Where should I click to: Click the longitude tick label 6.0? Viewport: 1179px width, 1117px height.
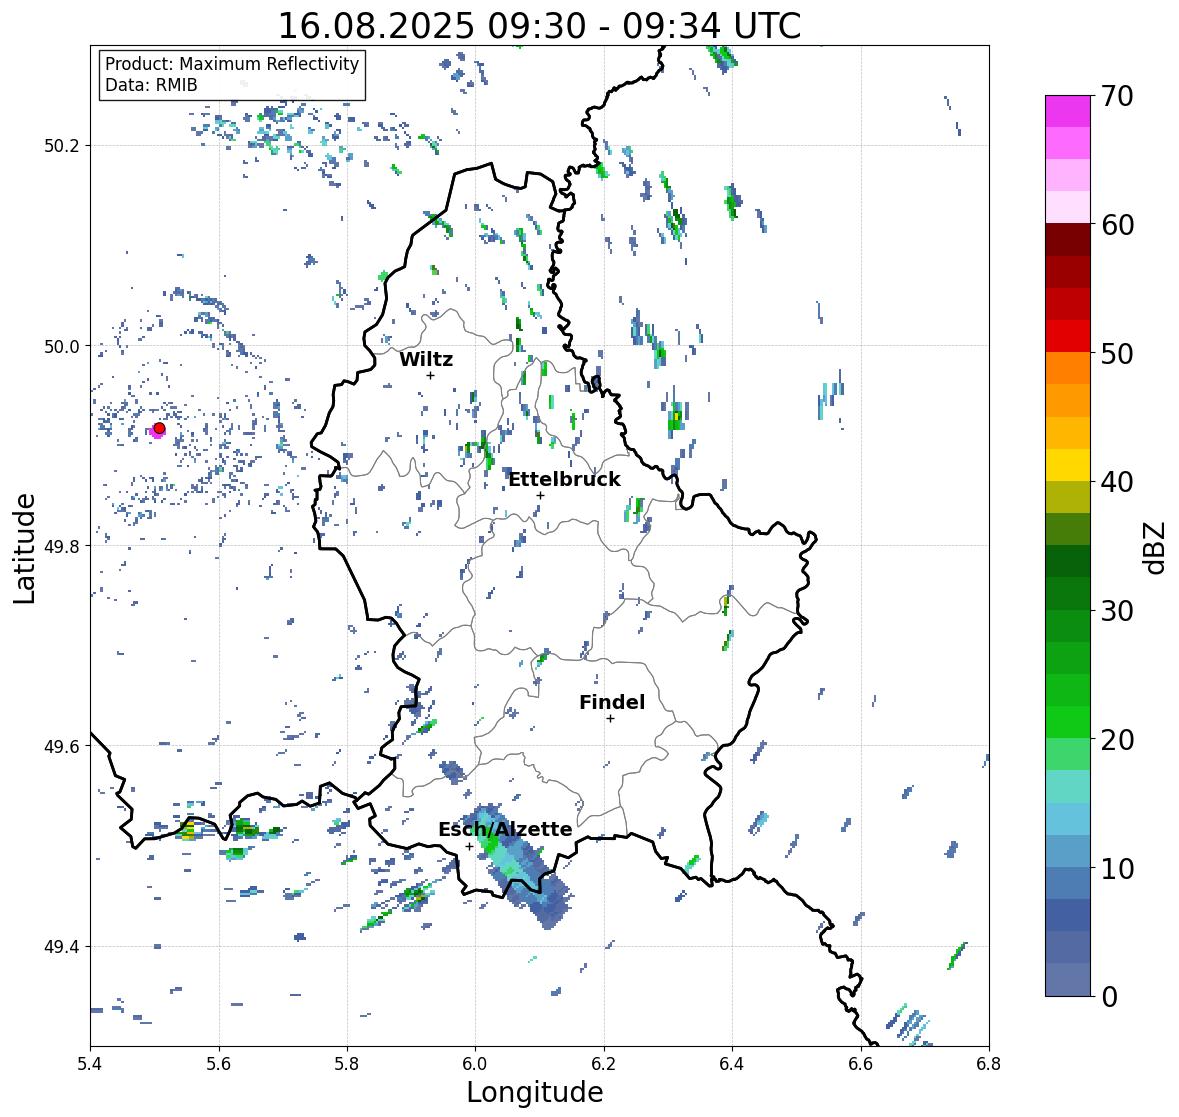[x=475, y=1064]
